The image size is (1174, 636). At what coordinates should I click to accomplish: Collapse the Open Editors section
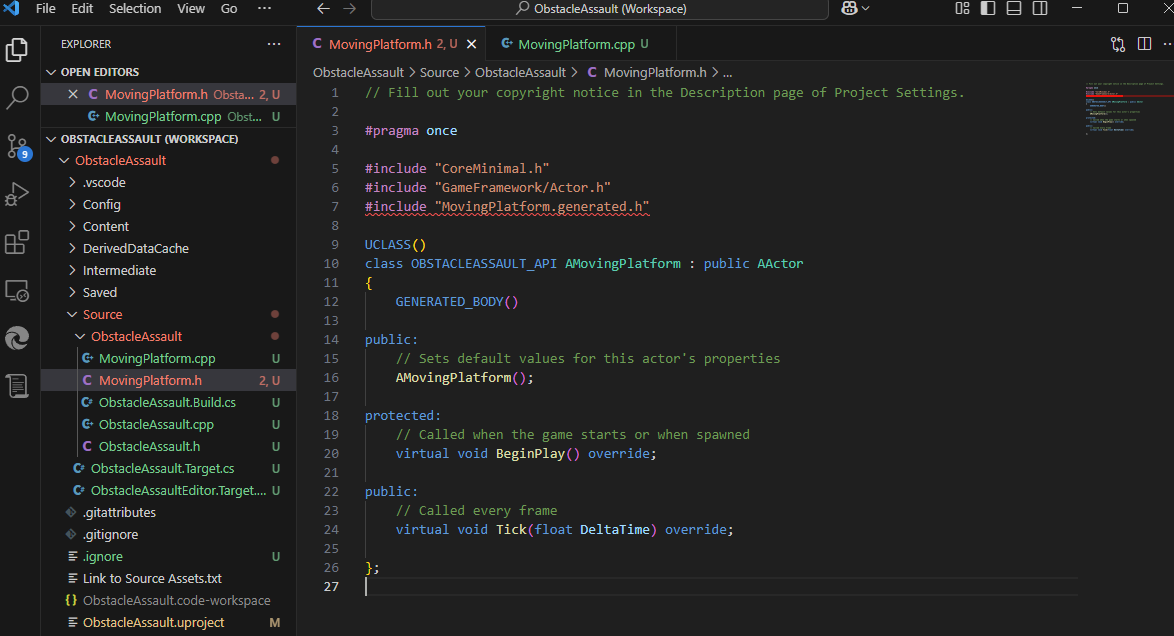51,72
